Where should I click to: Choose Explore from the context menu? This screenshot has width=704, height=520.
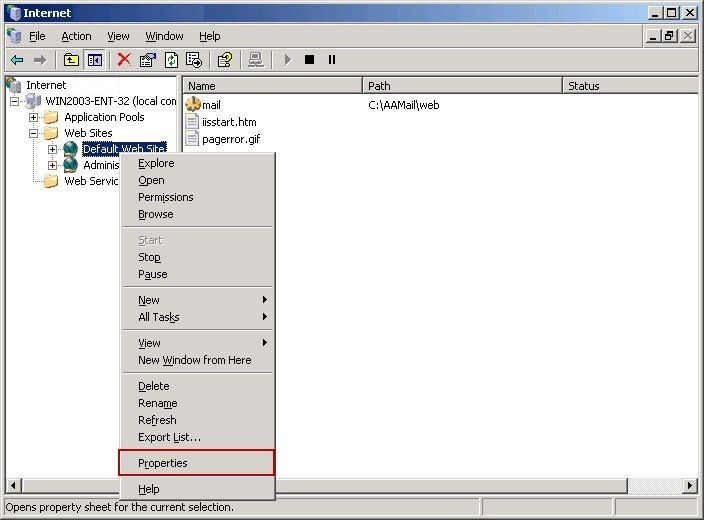point(198,163)
